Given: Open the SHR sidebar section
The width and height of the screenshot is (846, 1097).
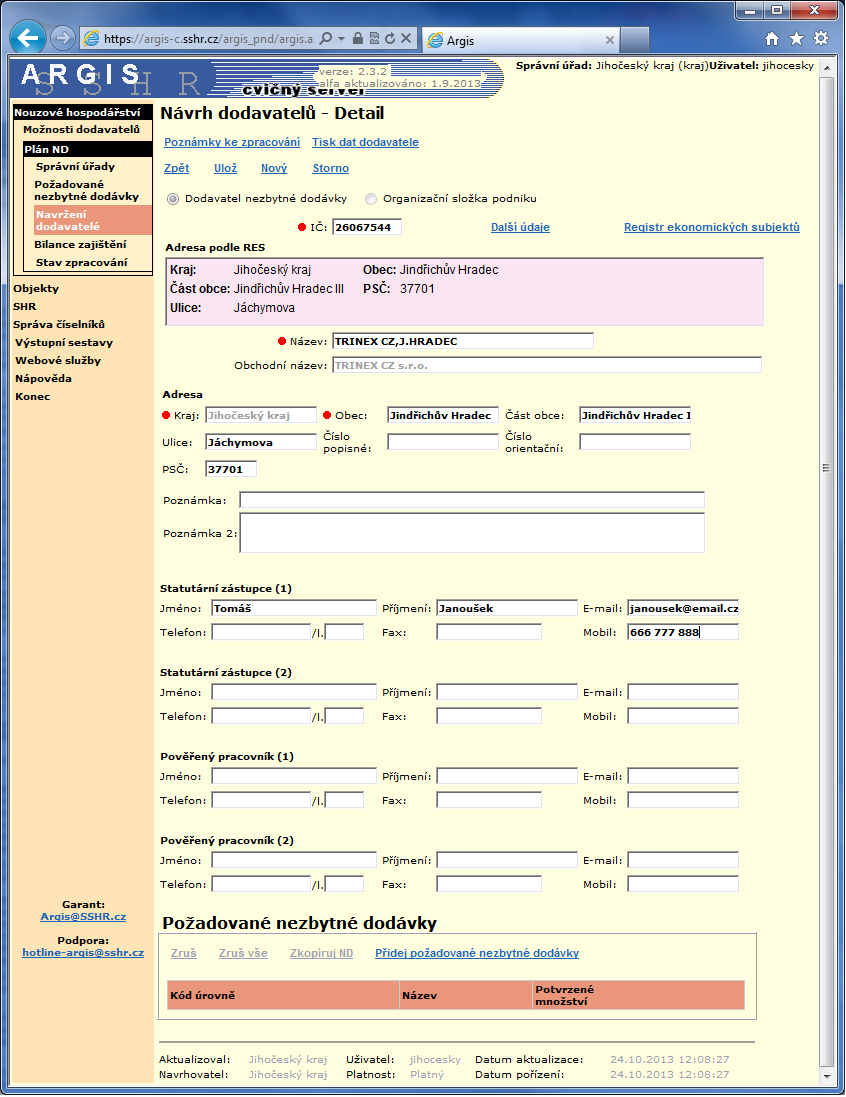Looking at the screenshot, I should [24, 306].
